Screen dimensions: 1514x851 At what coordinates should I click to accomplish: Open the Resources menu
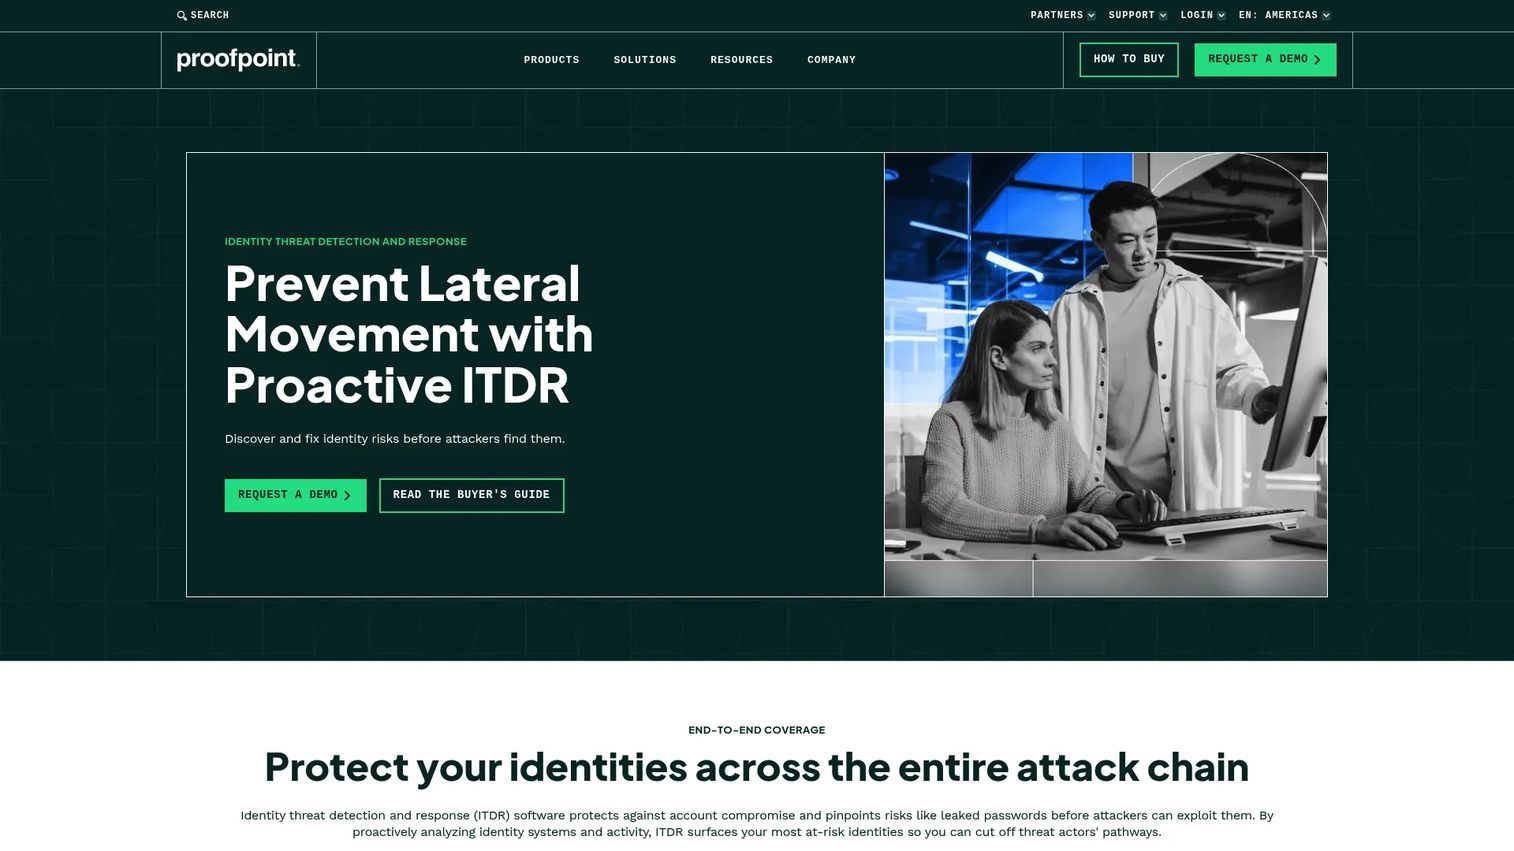(741, 60)
